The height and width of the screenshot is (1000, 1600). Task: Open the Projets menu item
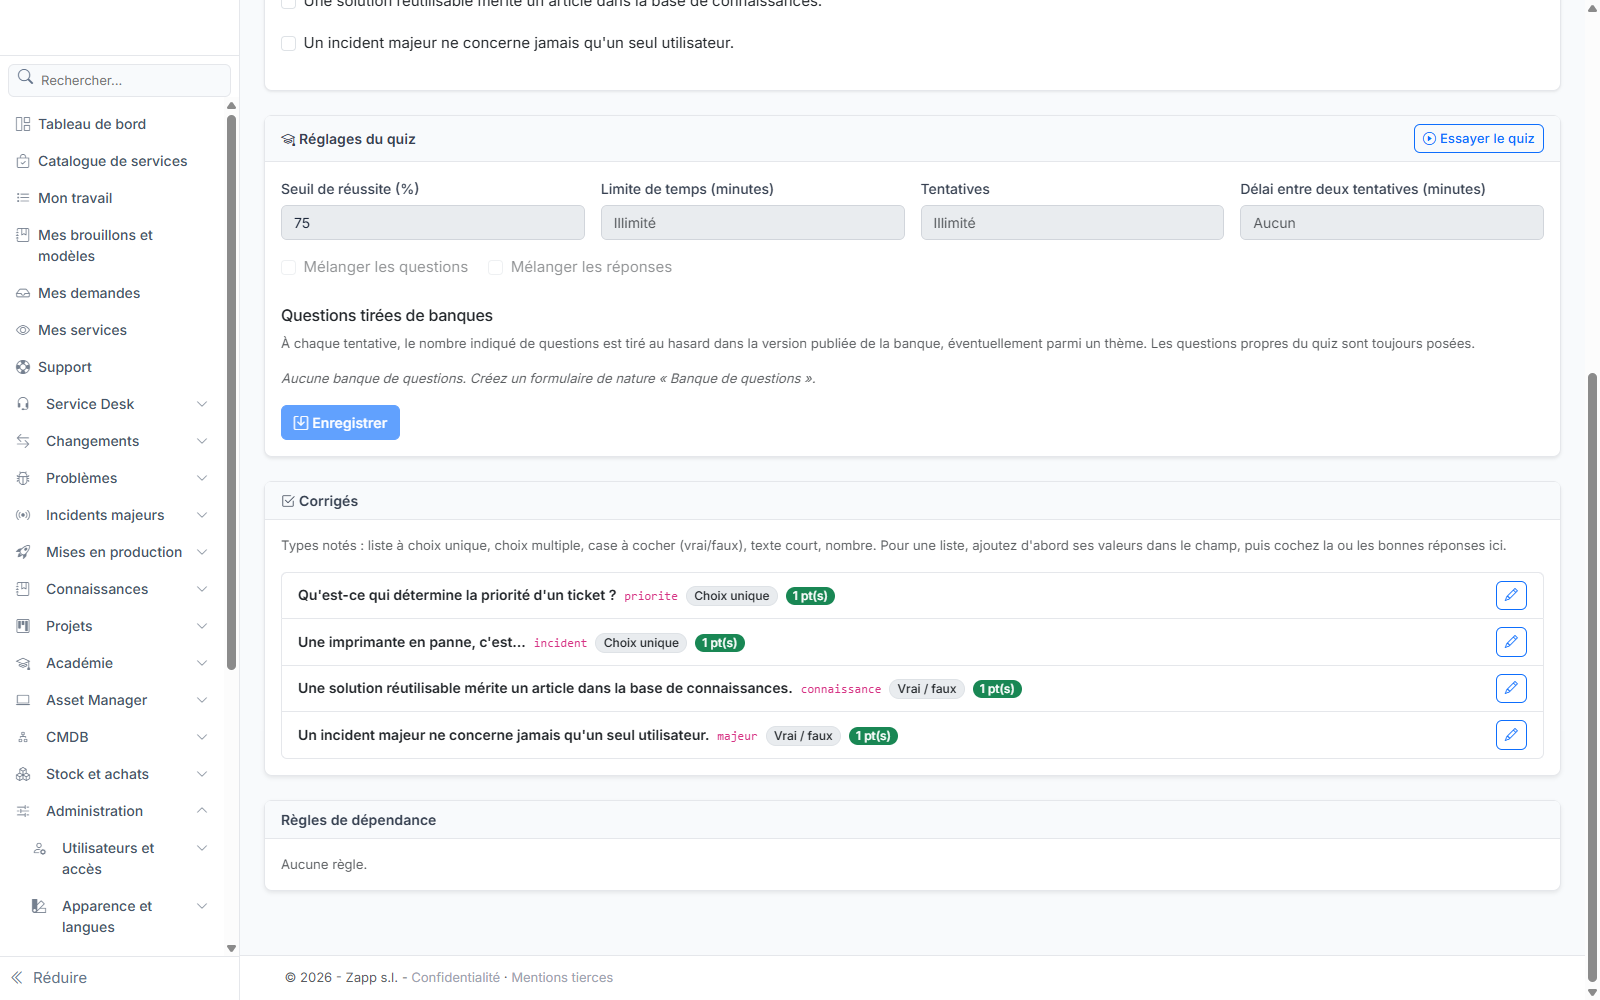pyautogui.click(x=112, y=626)
